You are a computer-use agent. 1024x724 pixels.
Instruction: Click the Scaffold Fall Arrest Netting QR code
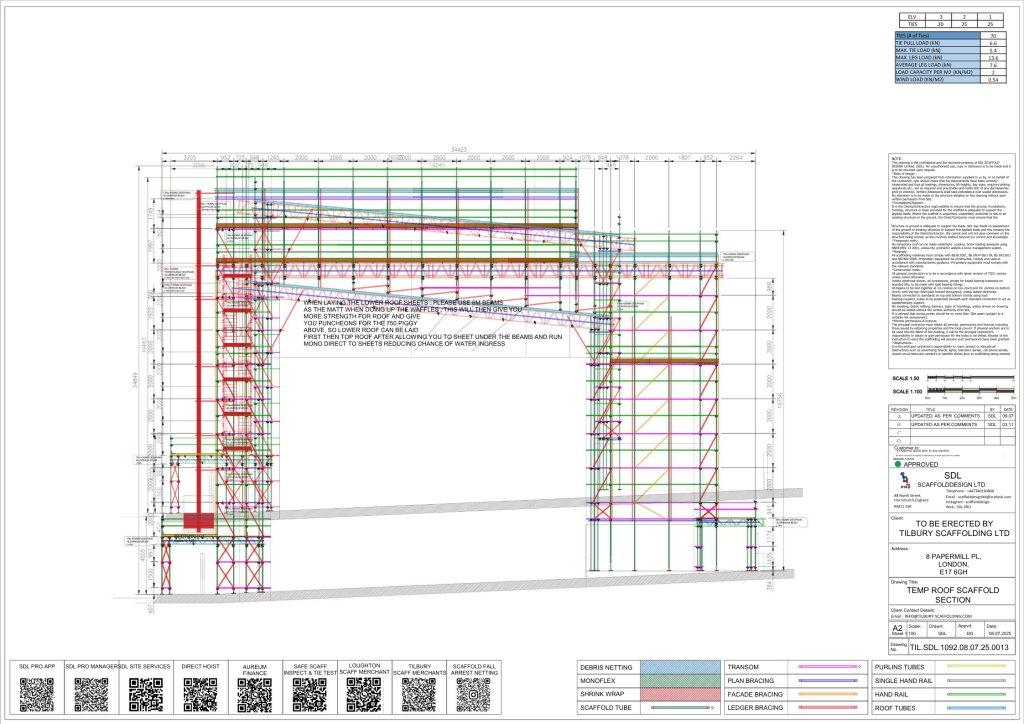pos(473,694)
